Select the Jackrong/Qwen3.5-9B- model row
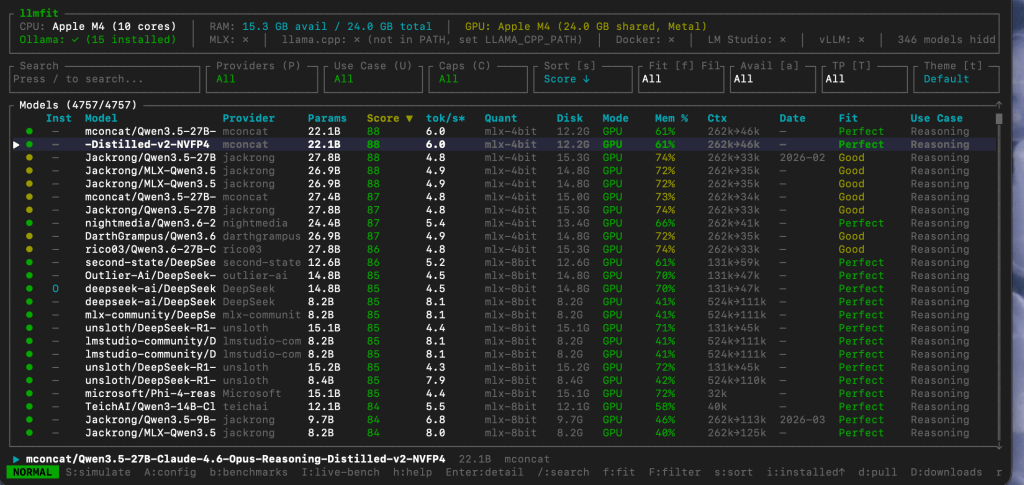 pyautogui.click(x=504, y=419)
